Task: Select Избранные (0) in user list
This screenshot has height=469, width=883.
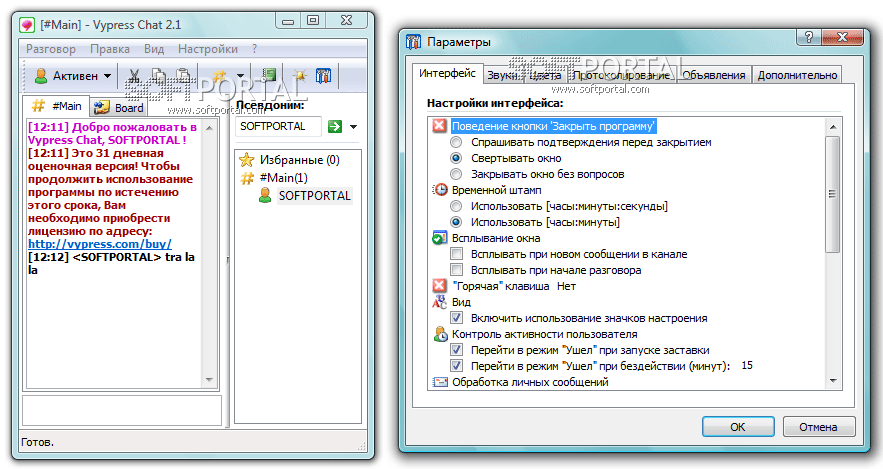Action: [299, 160]
